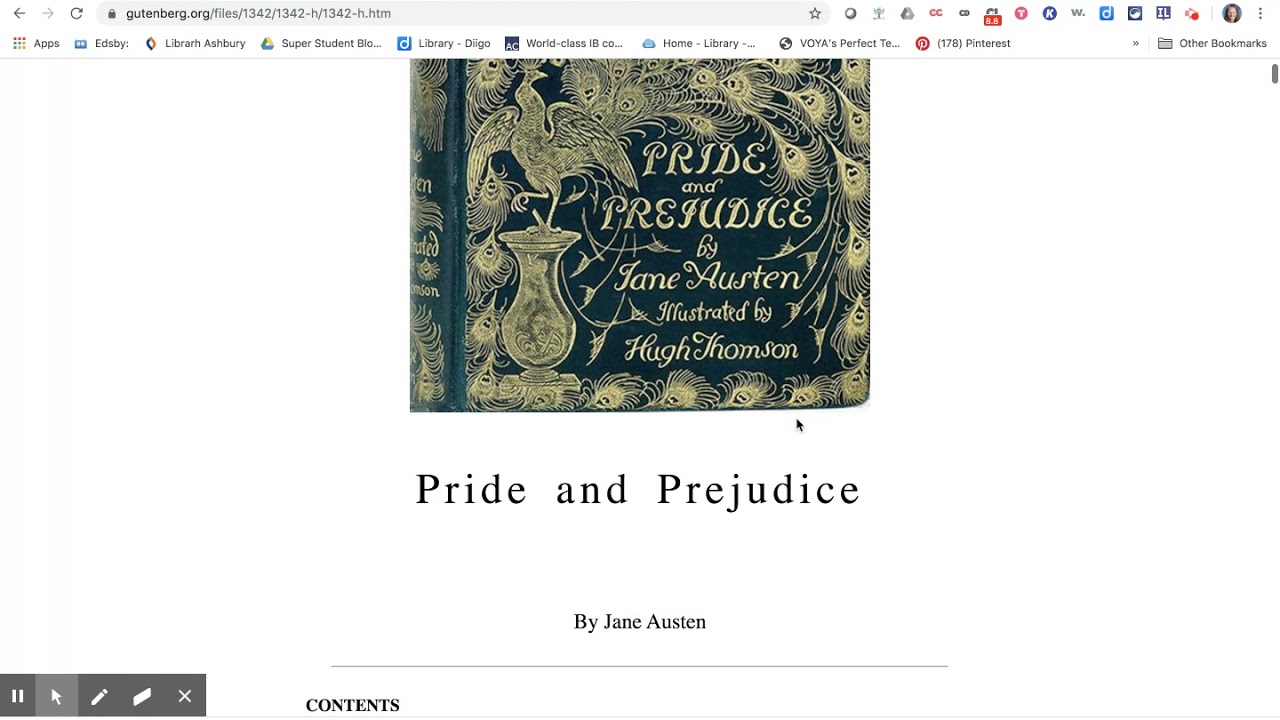Bookmark this page with the star icon
1280x720 pixels.
click(x=815, y=13)
